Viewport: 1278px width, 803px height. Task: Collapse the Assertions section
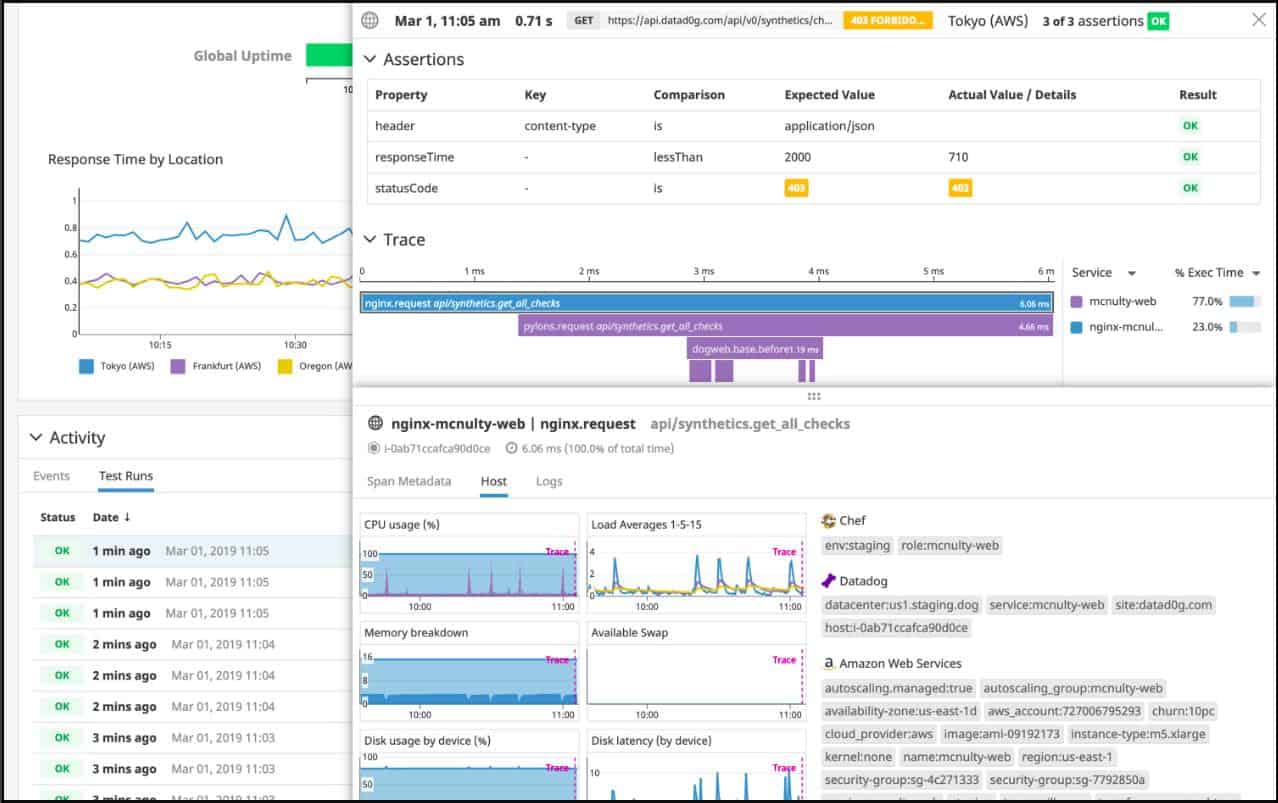point(370,60)
